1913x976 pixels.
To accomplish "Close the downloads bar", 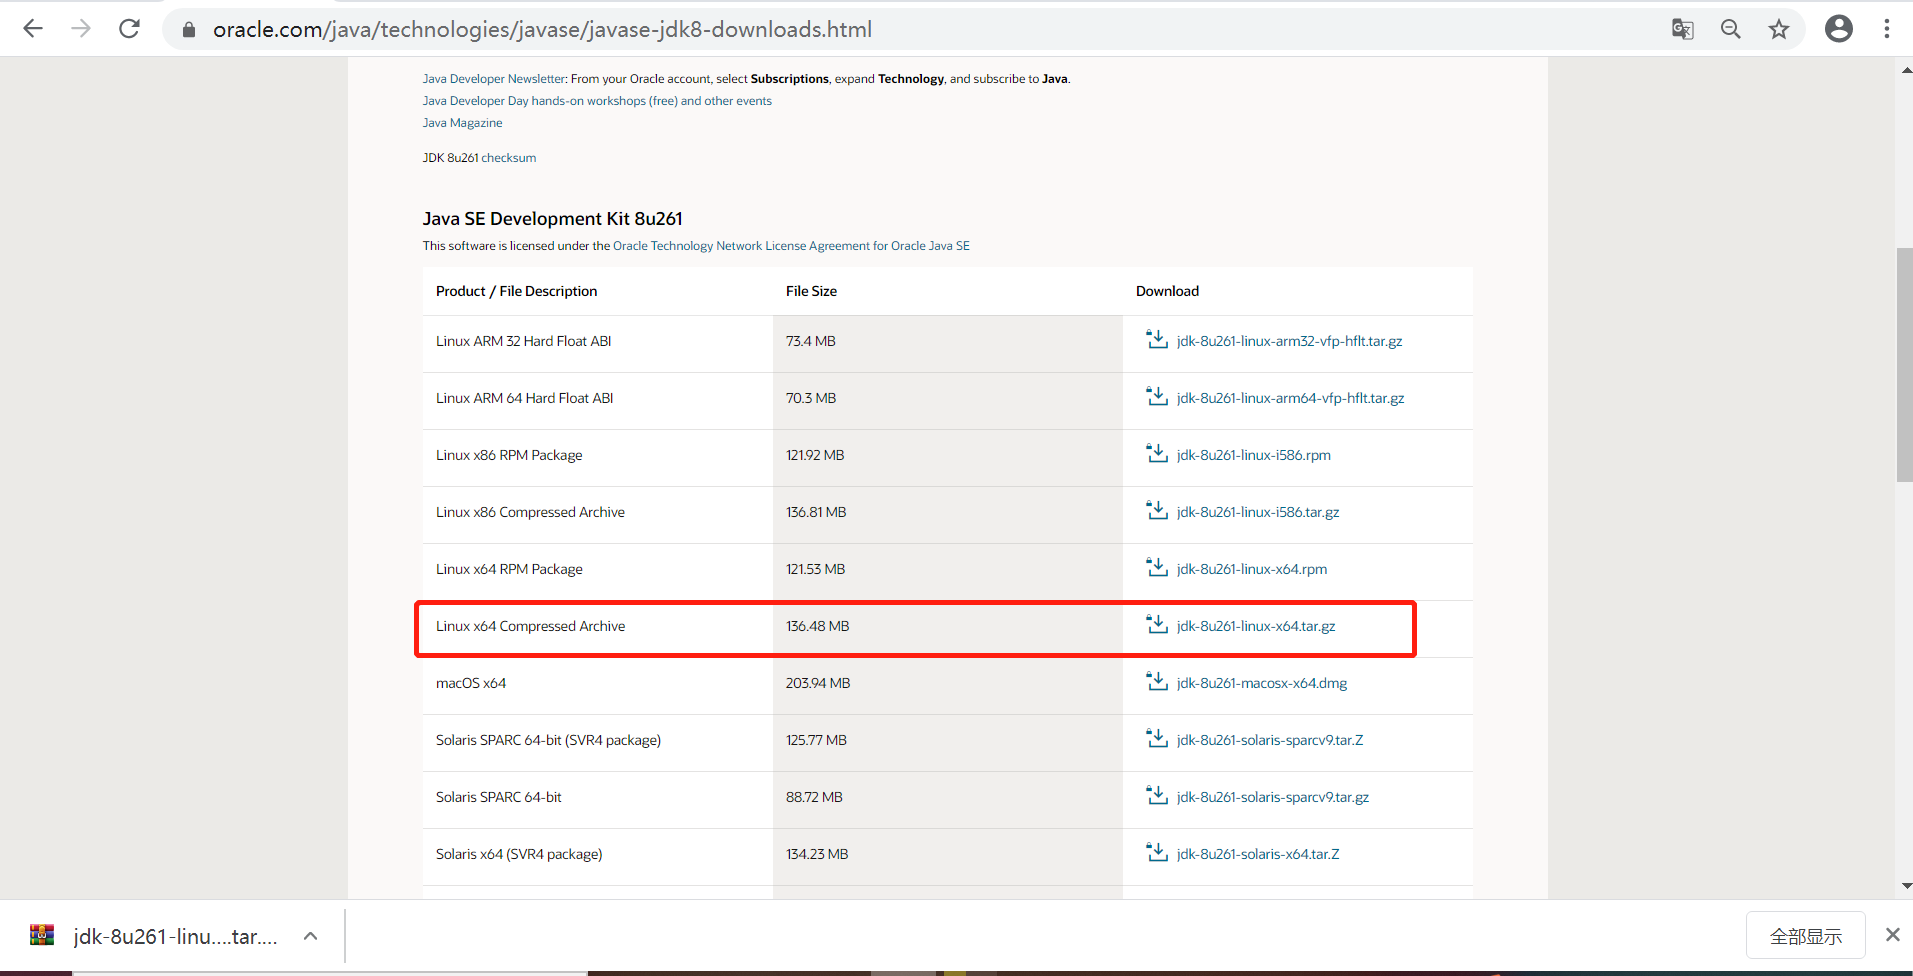I will [x=1892, y=935].
